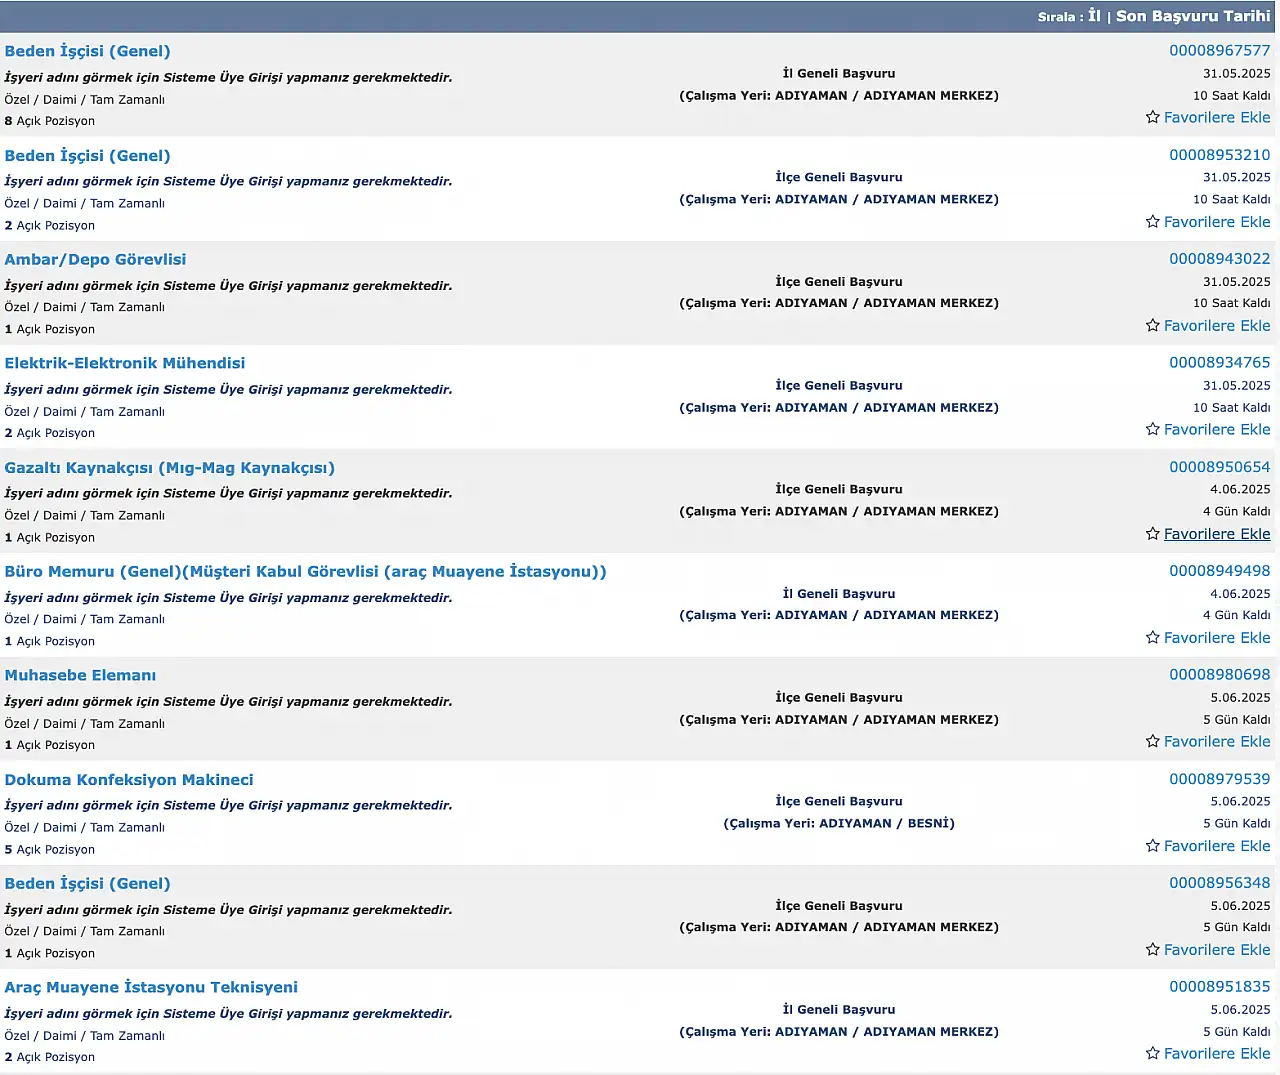This screenshot has height=1075, width=1280.
Task: Click Favorilere Ekle text for Dokuma Konfeksiyon Makineci
Action: [1217, 846]
